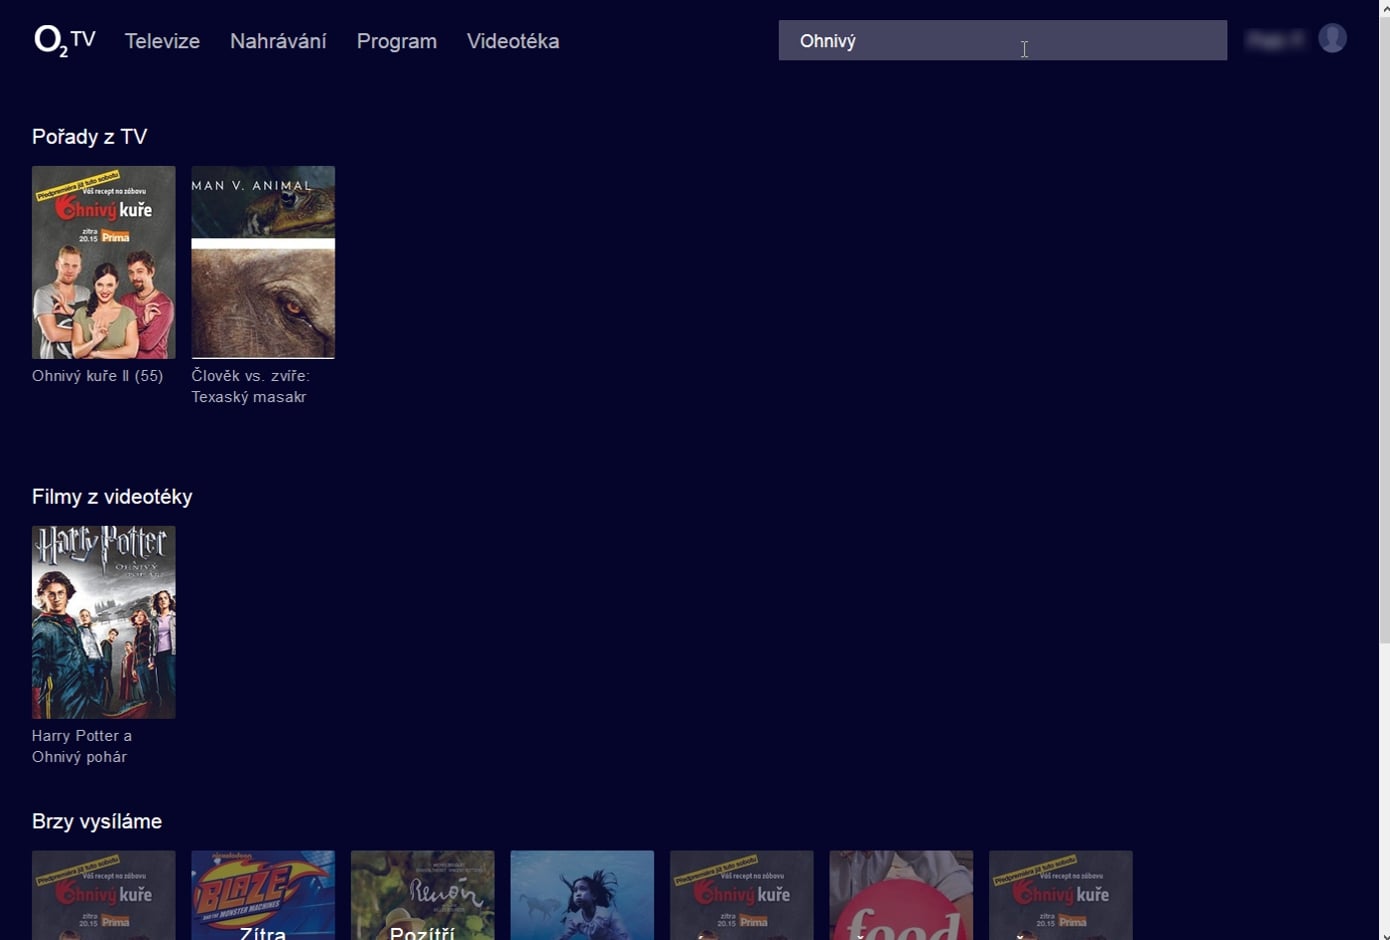The height and width of the screenshot is (940, 1390).
Task: Switch to the Program guide
Action: click(397, 41)
